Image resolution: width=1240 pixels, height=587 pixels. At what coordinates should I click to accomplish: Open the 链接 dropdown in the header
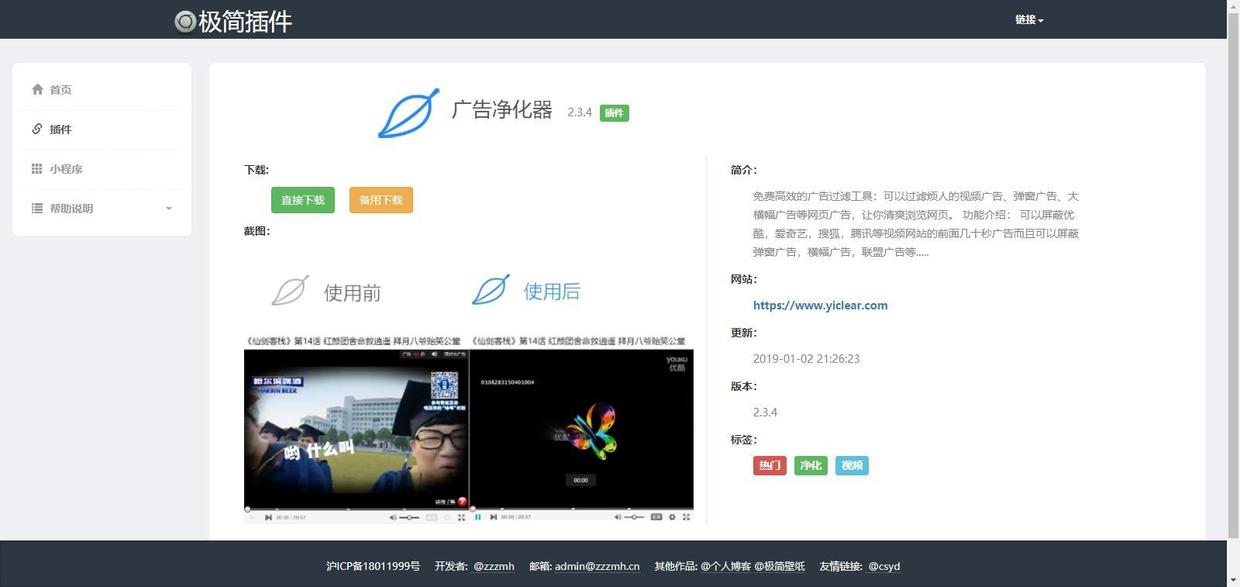point(1029,20)
